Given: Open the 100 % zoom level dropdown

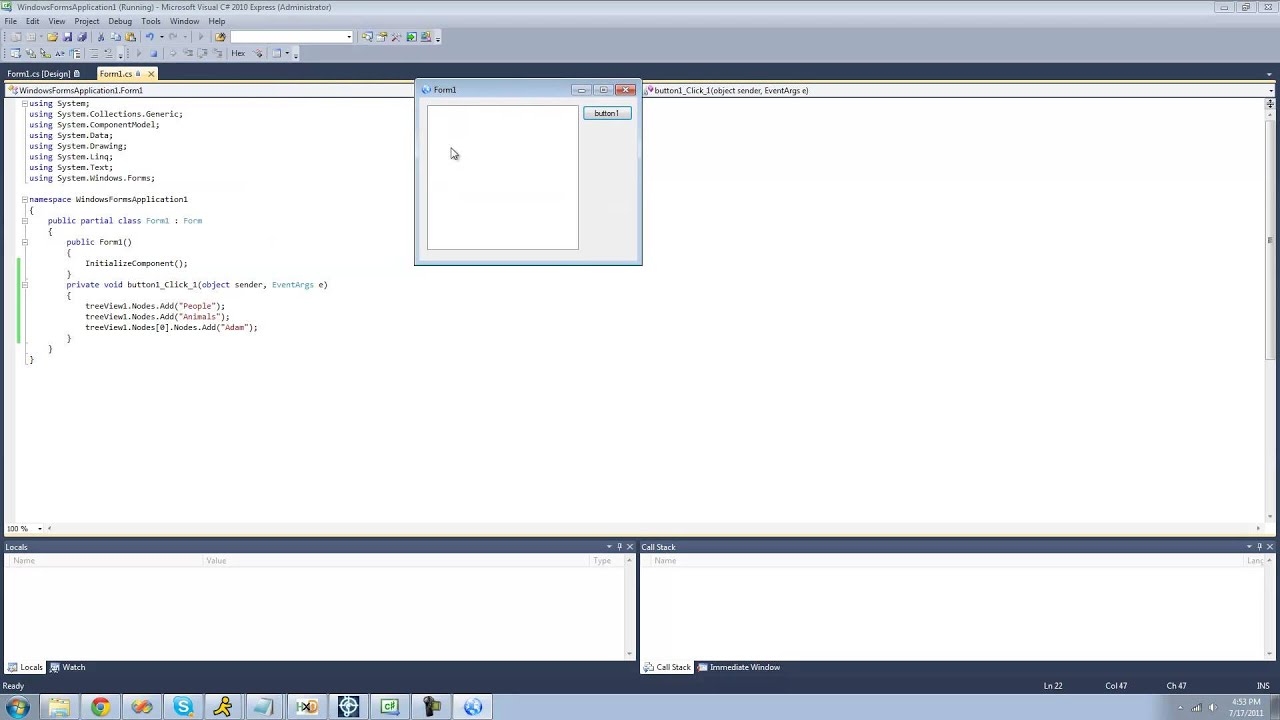Looking at the screenshot, I should pos(40,528).
